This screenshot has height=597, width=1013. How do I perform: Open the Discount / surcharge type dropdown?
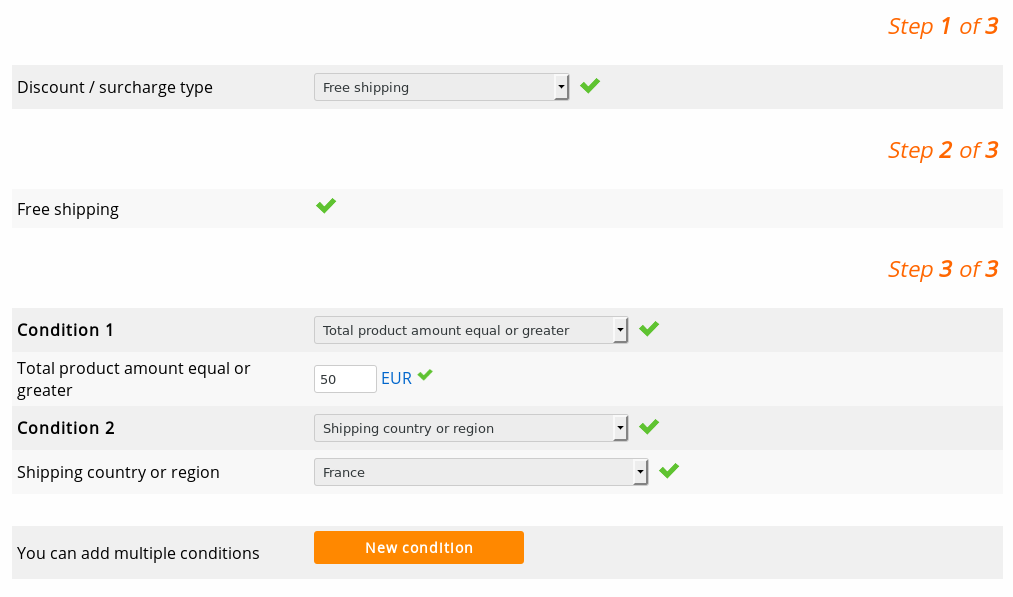click(441, 87)
